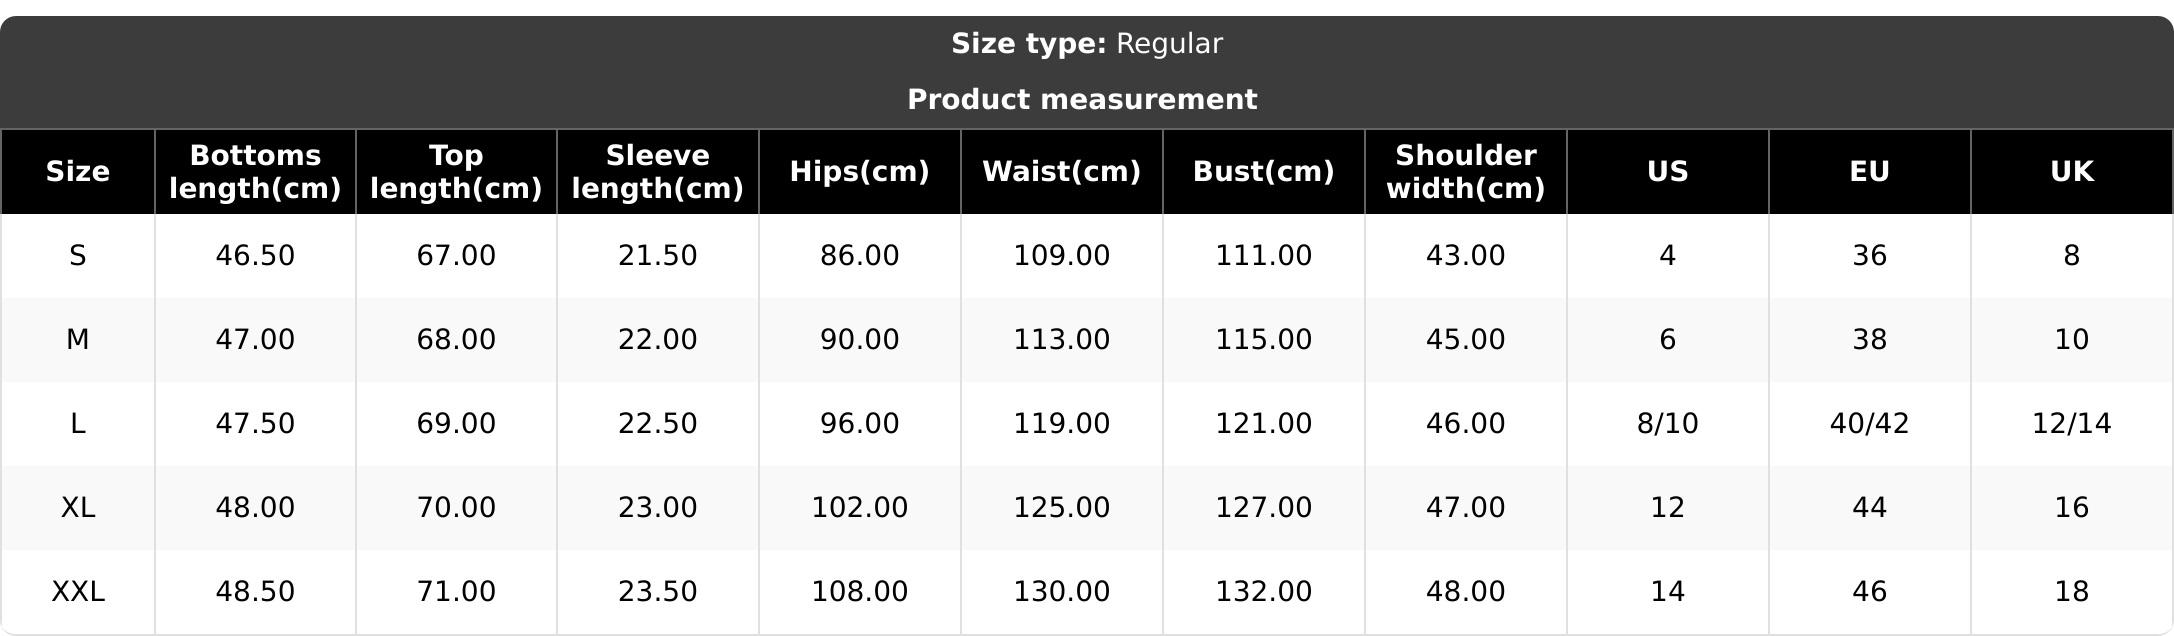This screenshot has height=636, width=2174.
Task: Click the Size column header
Action: tap(77, 172)
